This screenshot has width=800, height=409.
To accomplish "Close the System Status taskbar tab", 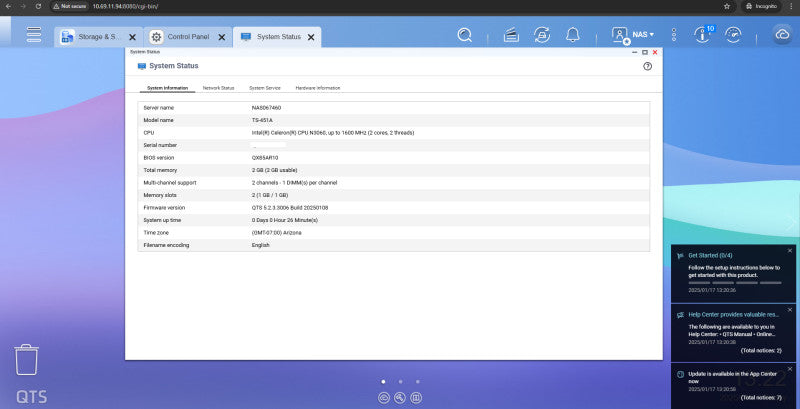I will [311, 37].
